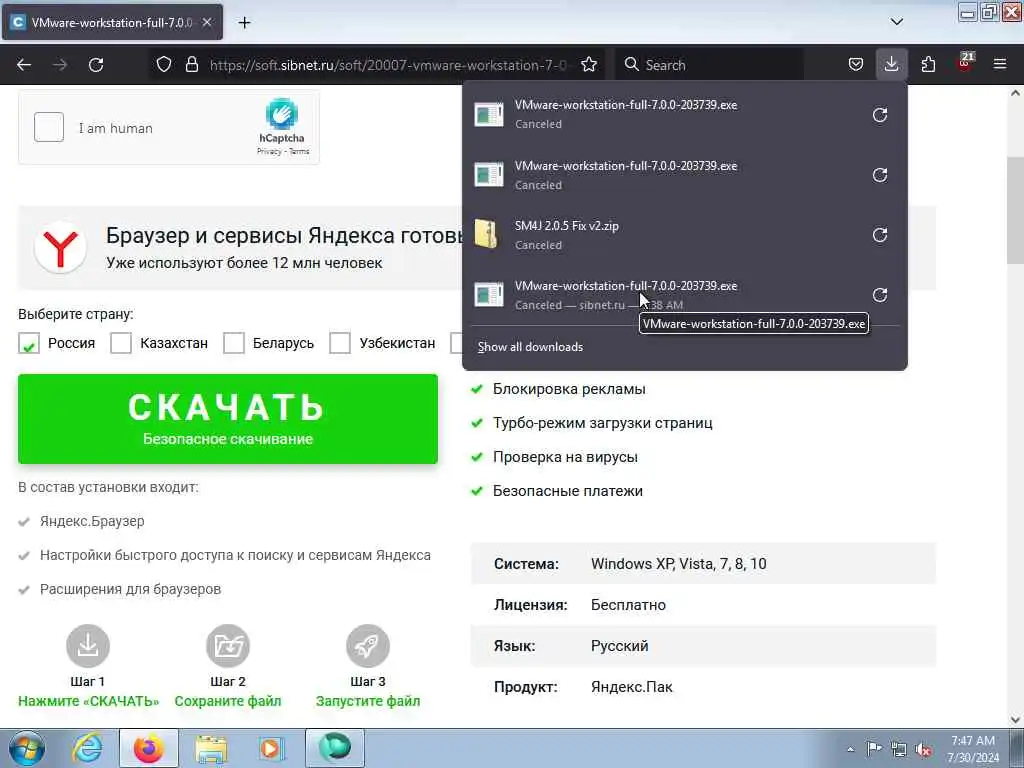Retry the first canceled VMware download
1024x768 pixels.
(x=880, y=115)
